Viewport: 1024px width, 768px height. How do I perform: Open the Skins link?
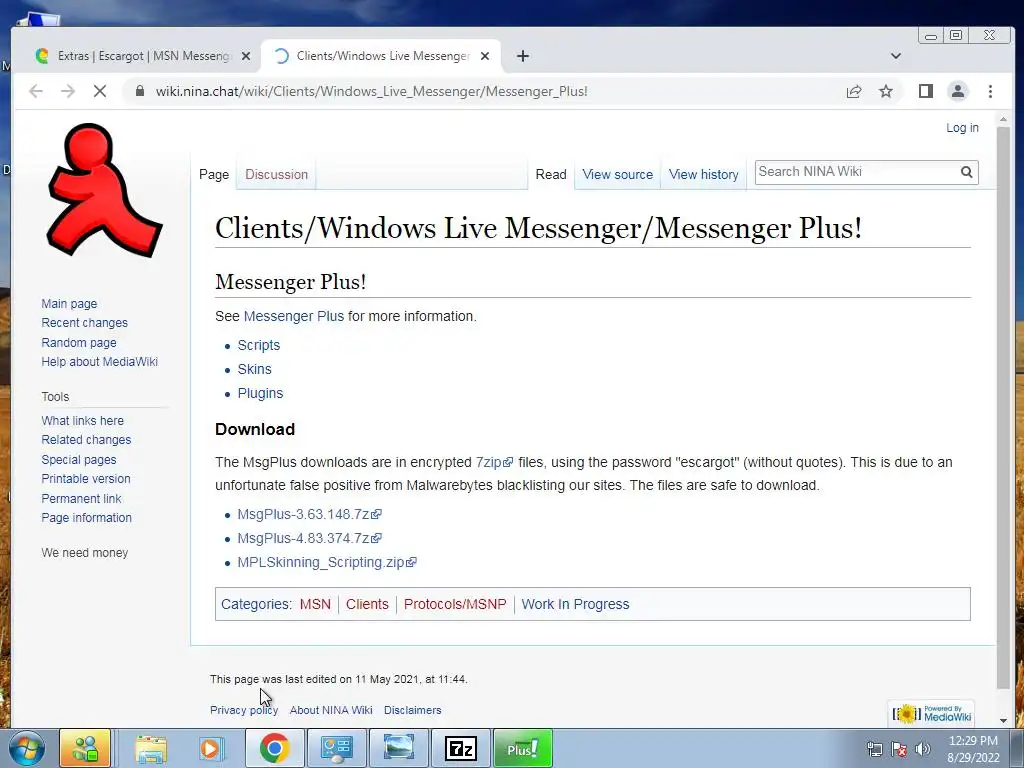[x=254, y=369]
